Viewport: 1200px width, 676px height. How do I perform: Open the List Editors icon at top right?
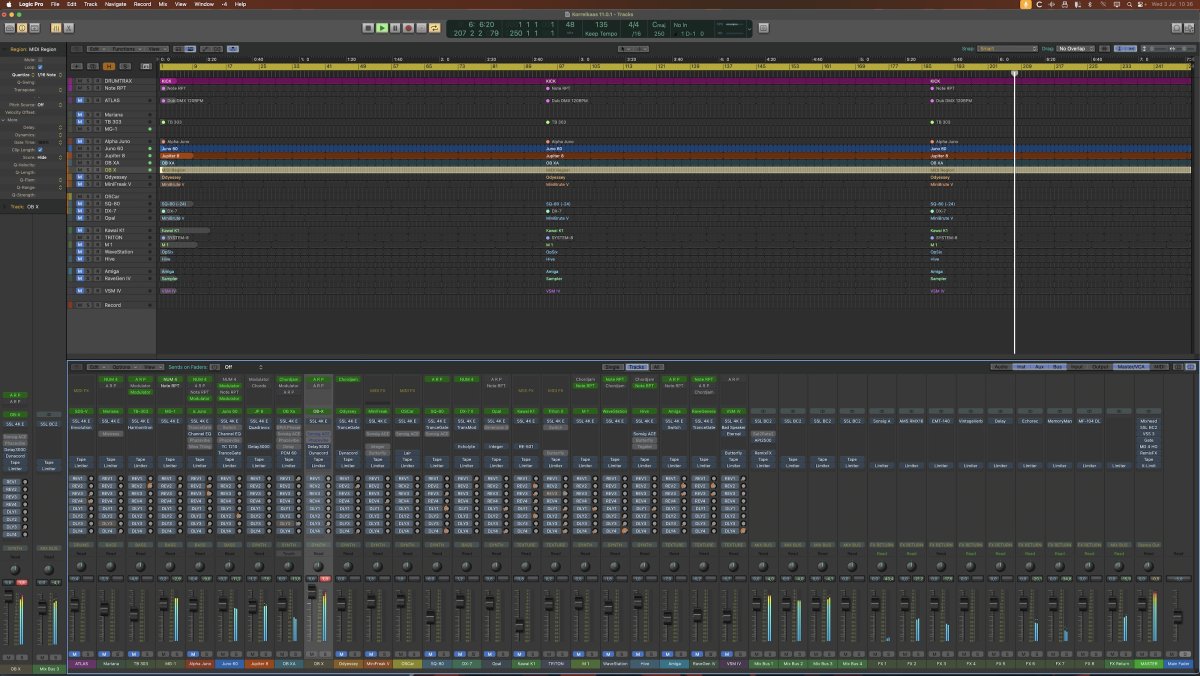1176,28
